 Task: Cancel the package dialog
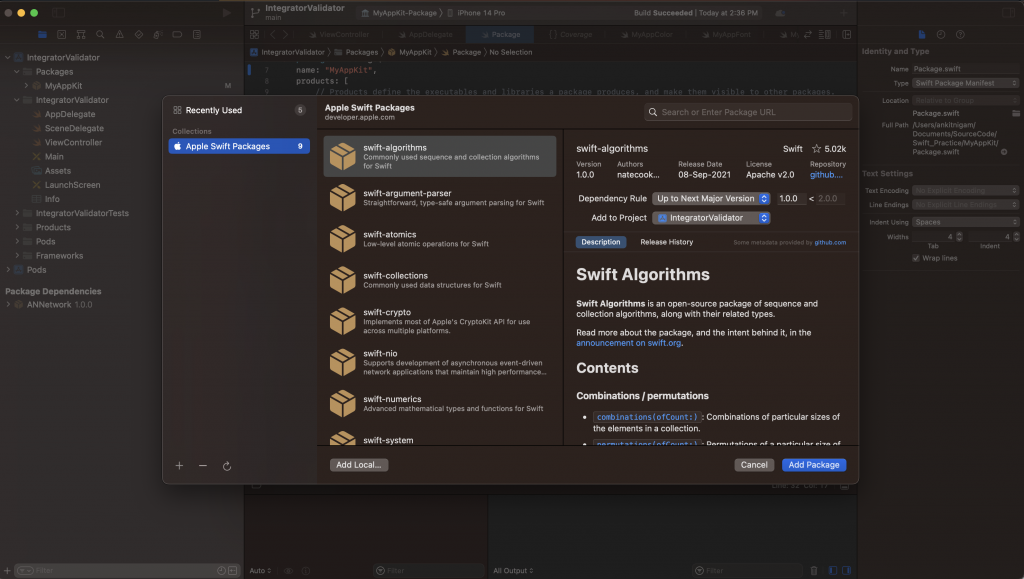coord(754,465)
